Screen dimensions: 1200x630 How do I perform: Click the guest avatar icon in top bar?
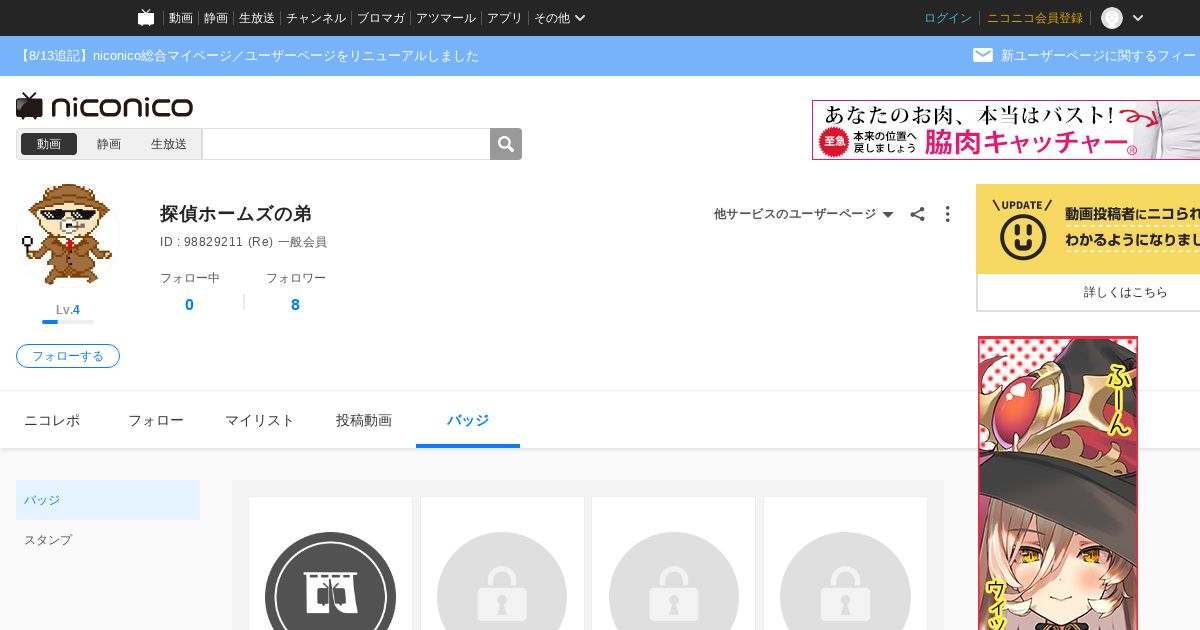tap(1112, 18)
